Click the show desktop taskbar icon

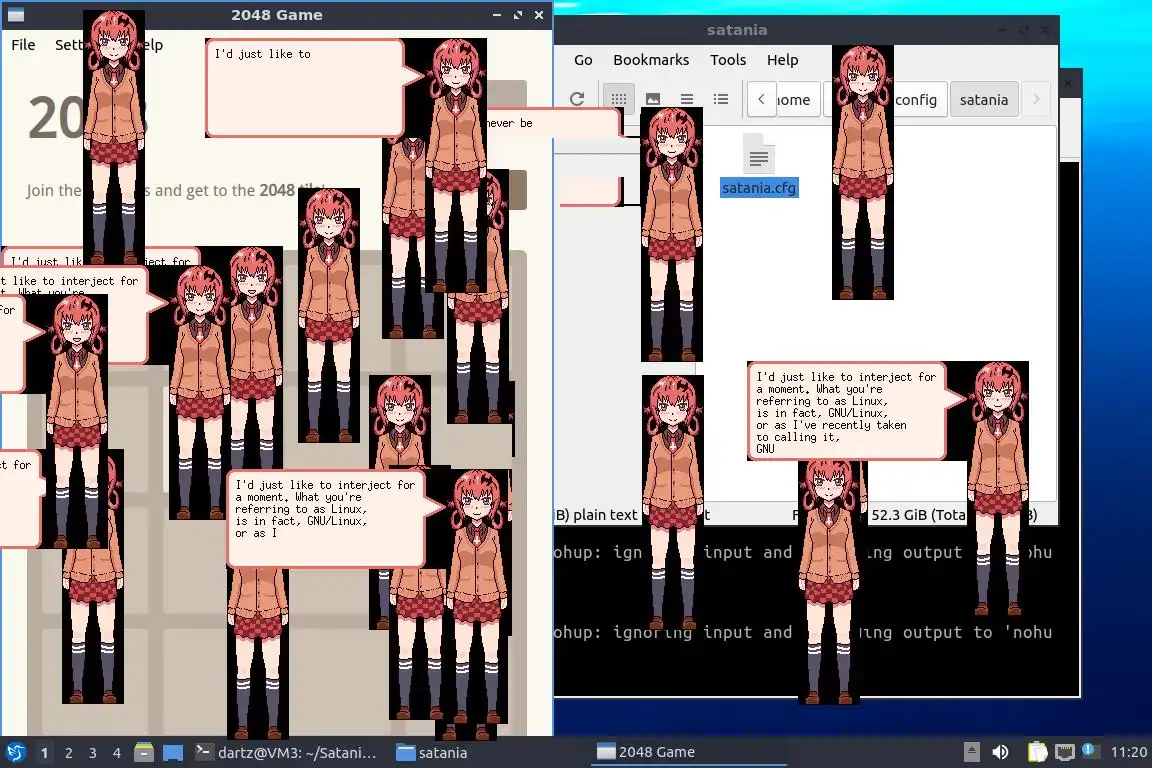tap(173, 753)
